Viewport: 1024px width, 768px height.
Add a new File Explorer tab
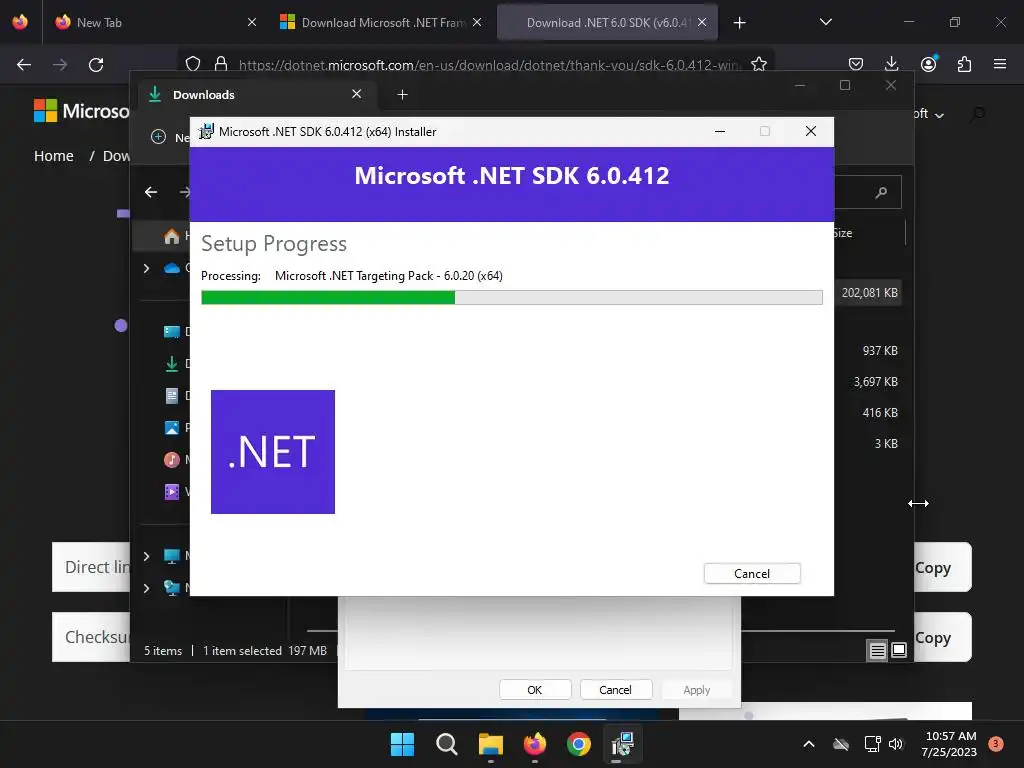(x=402, y=95)
